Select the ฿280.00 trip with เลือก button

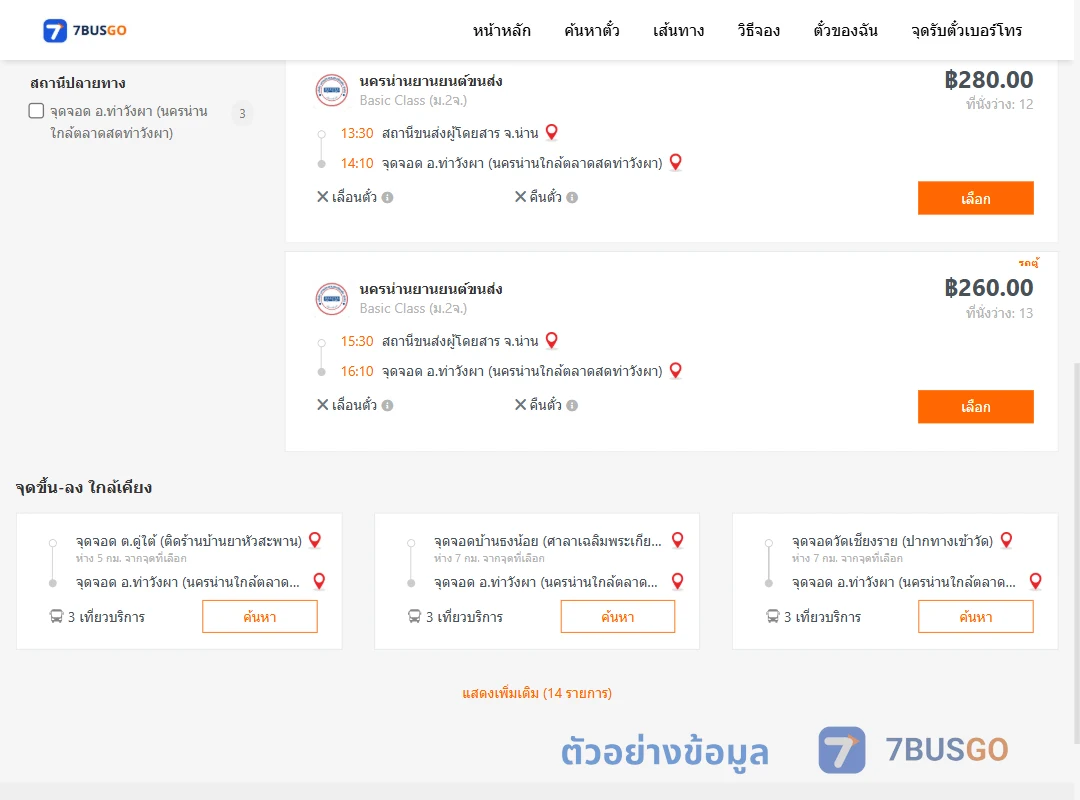click(975, 198)
